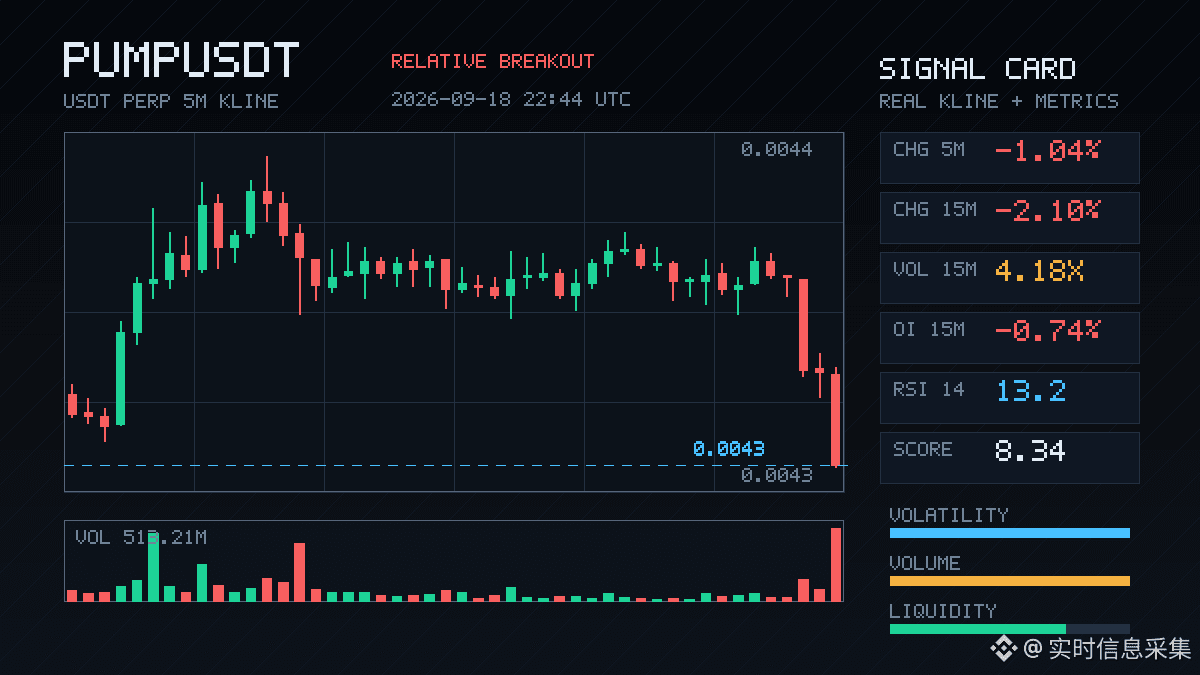Click the green LIQUIDITY bar
1200x675 pixels.
pos(978,629)
